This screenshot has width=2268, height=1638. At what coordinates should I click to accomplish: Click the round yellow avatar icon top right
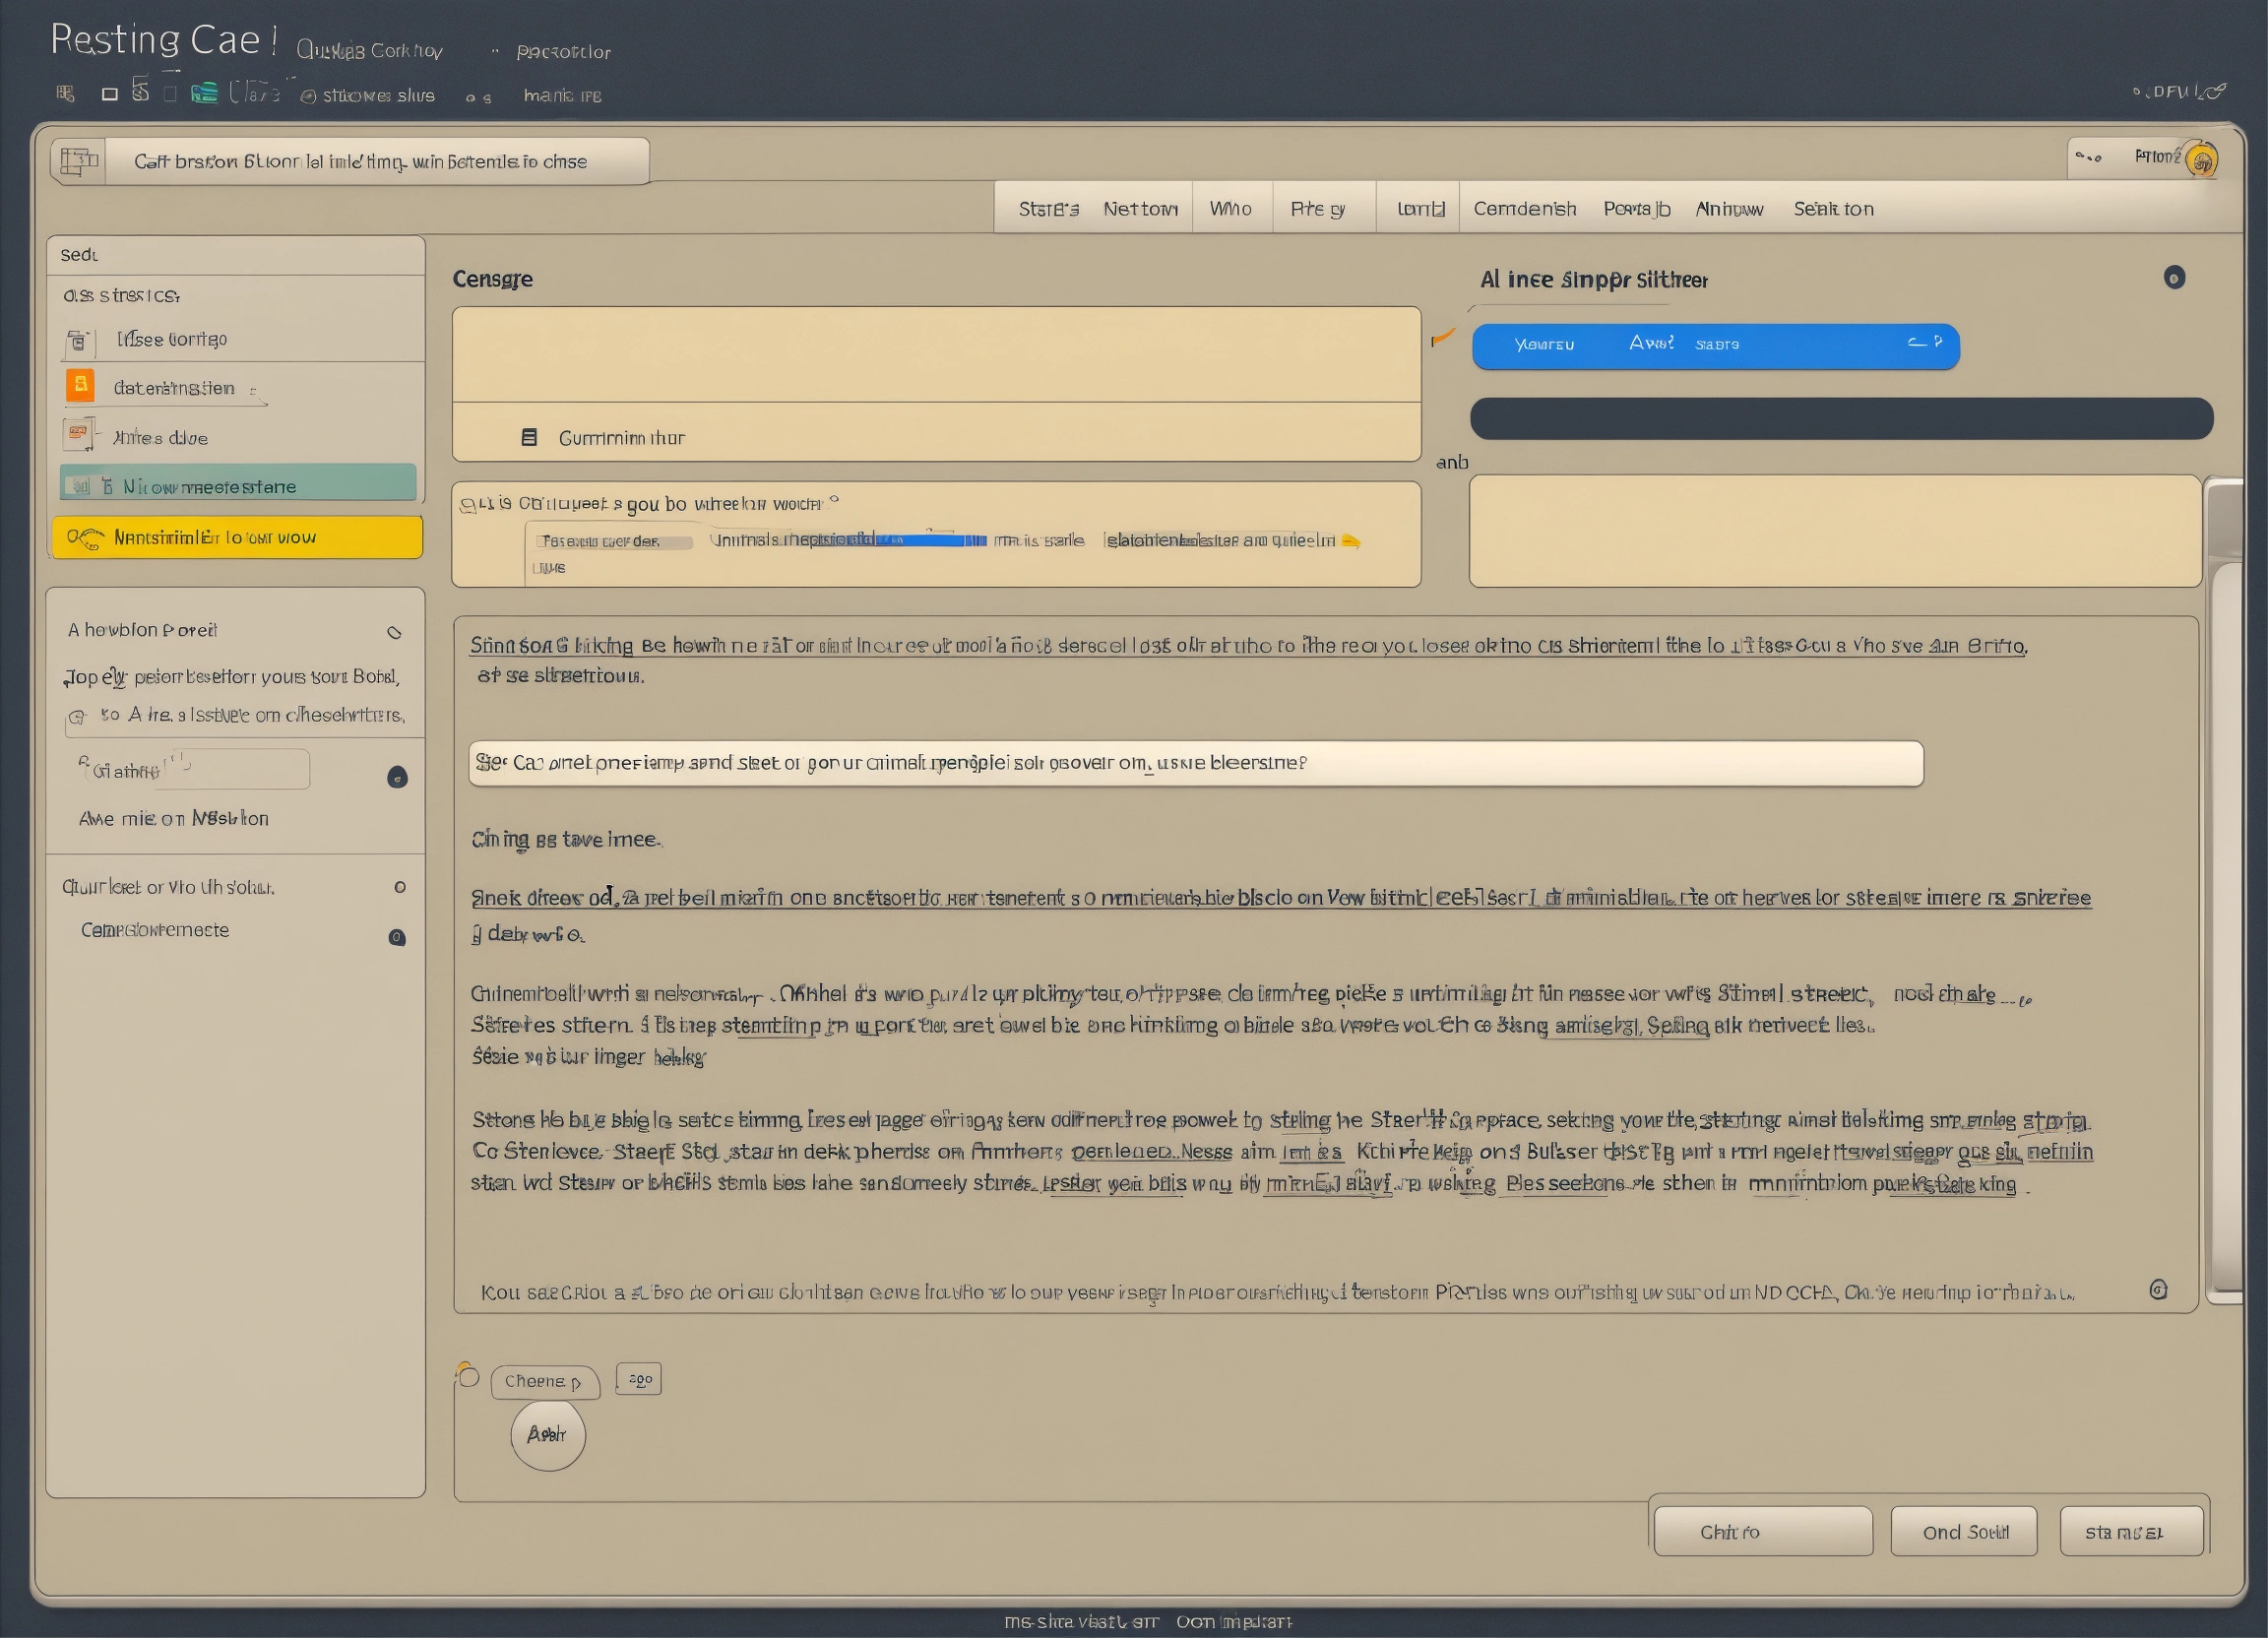click(x=2202, y=160)
